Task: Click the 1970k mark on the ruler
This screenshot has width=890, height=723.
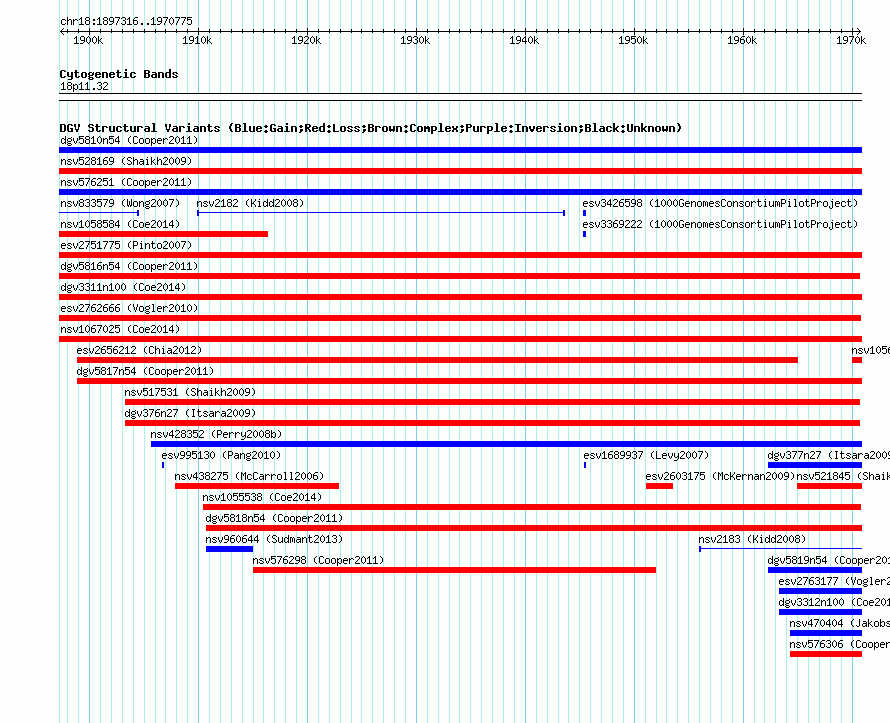Action: (x=851, y=40)
